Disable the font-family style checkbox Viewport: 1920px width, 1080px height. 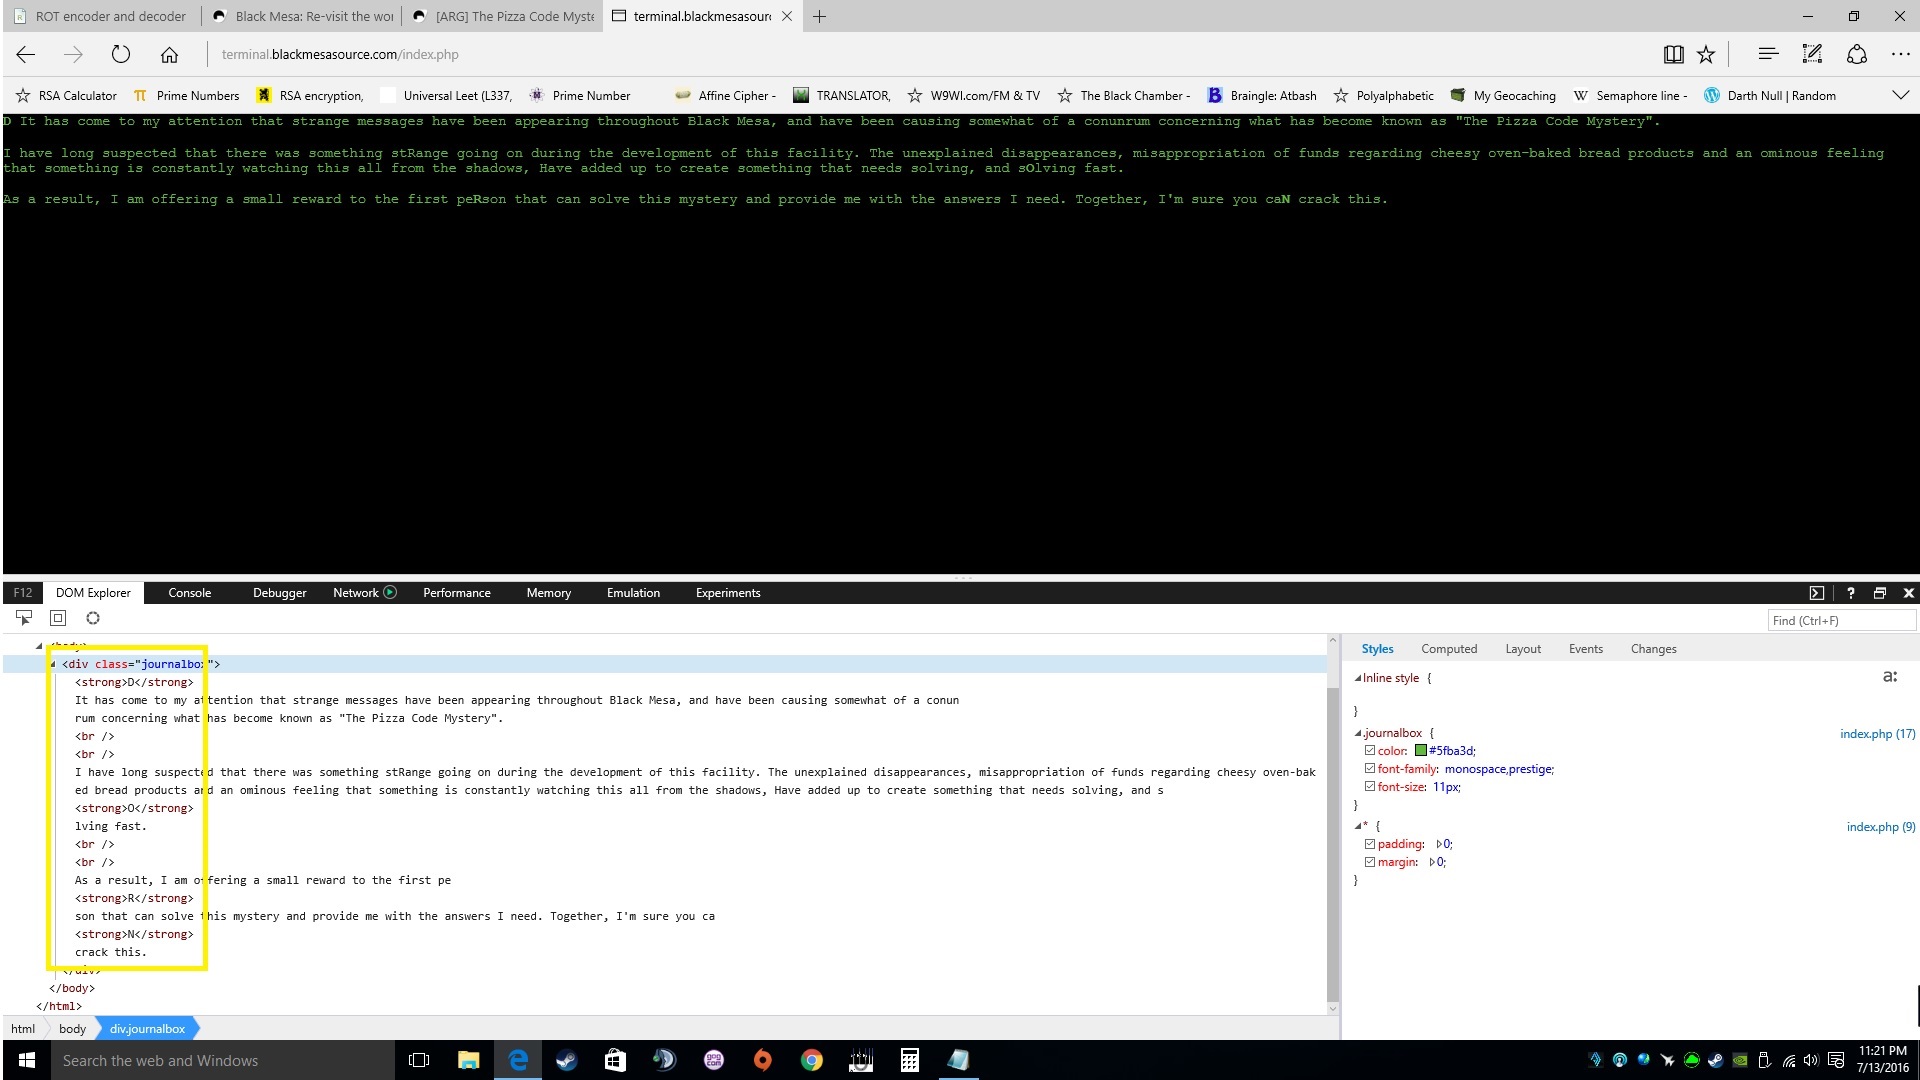[1370, 769]
